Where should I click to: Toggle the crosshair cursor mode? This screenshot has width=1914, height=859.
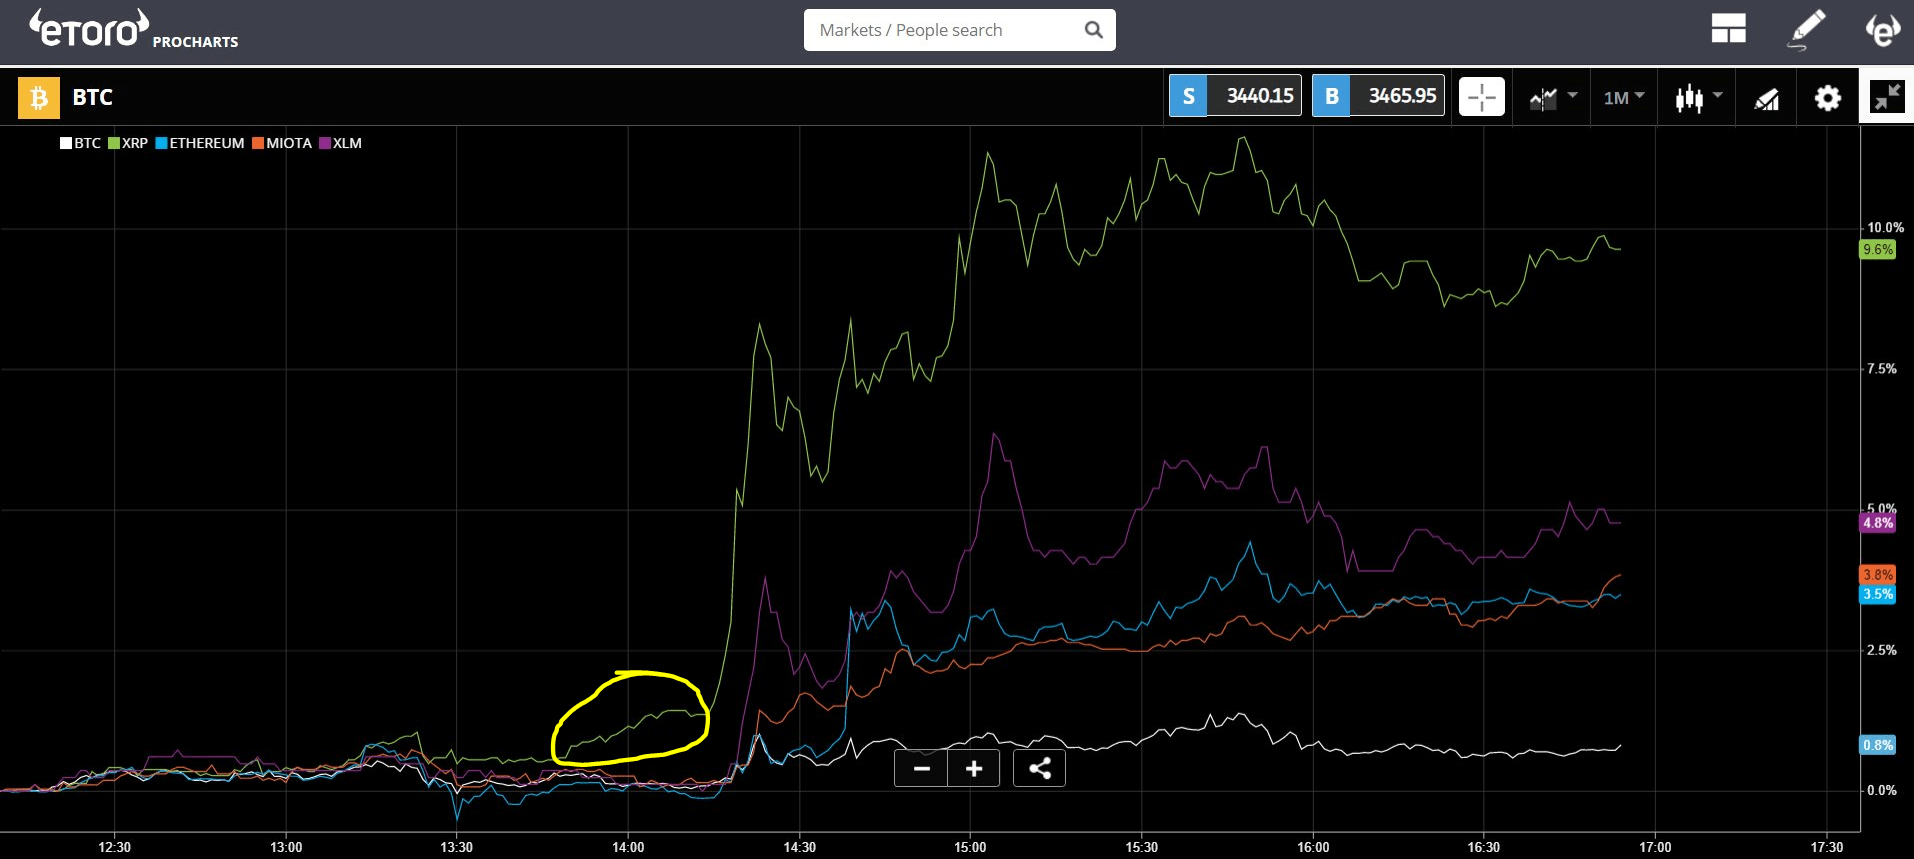click(1481, 97)
